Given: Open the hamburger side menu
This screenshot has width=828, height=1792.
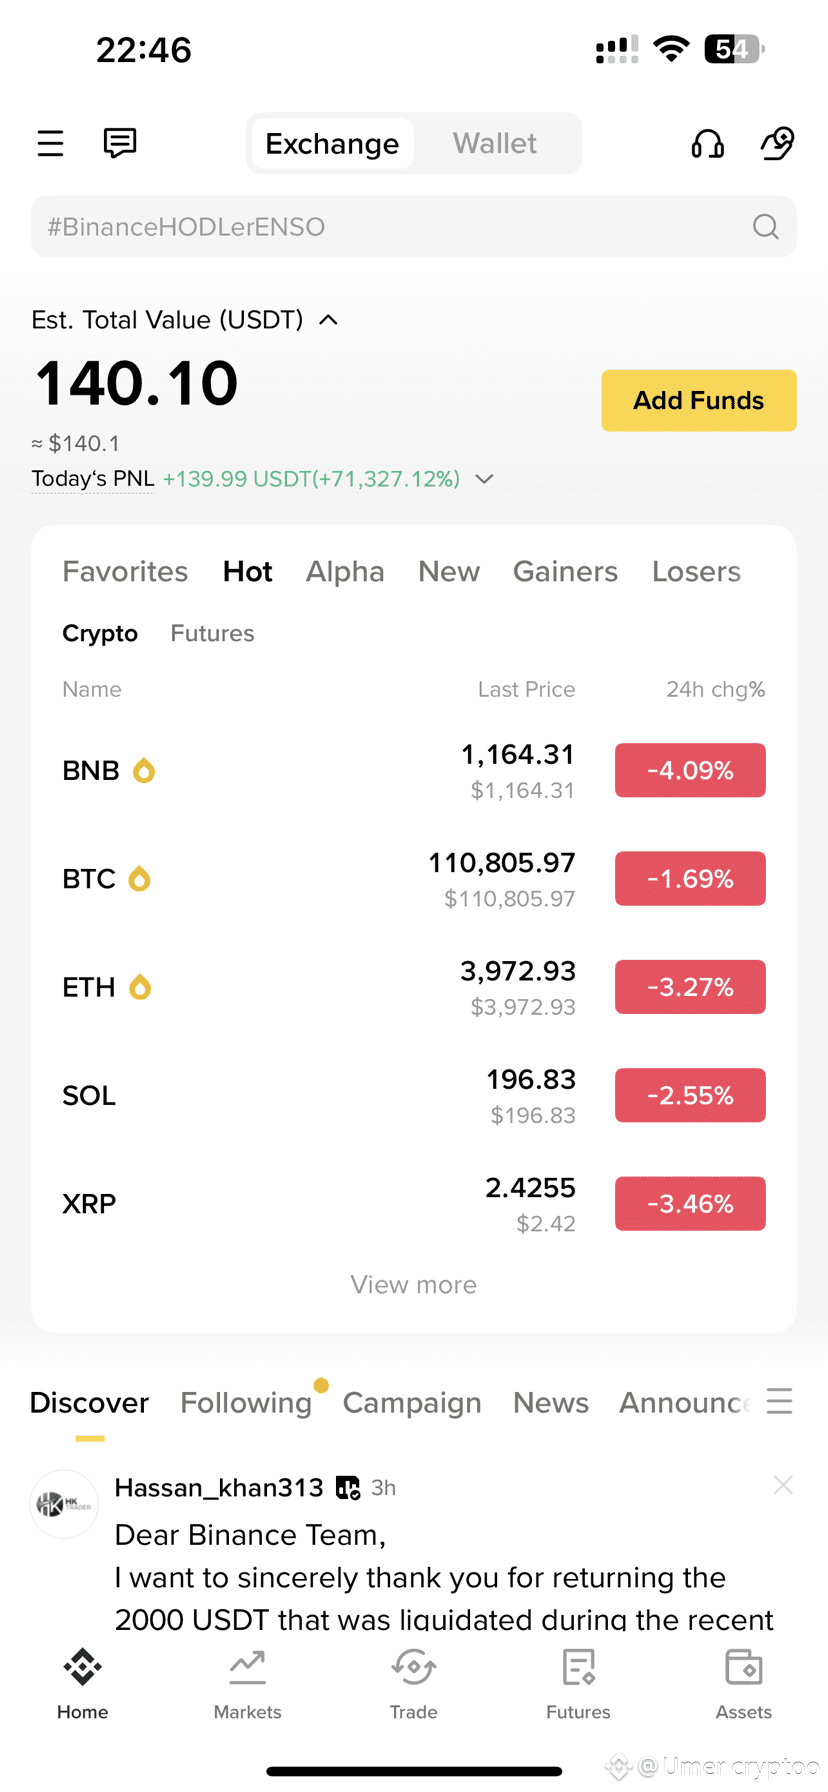Looking at the screenshot, I should [50, 144].
